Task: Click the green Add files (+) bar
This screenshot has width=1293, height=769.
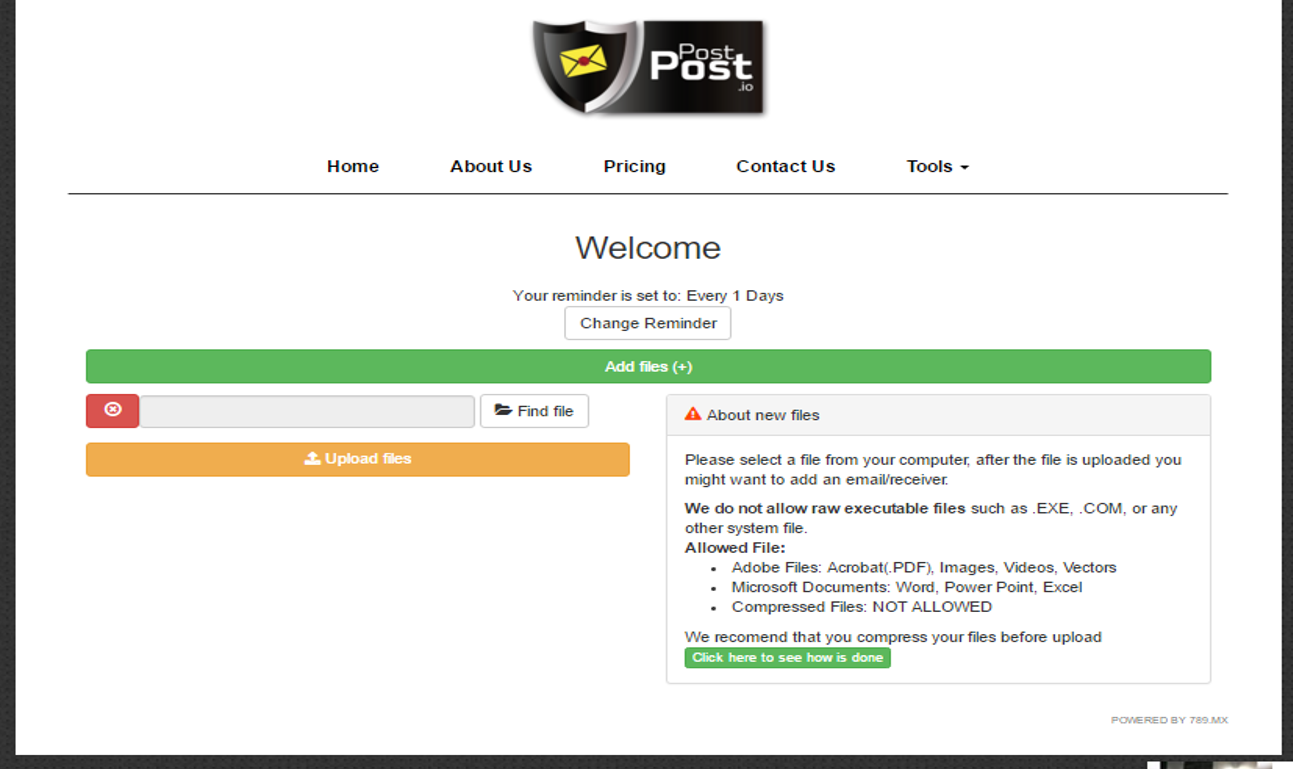Action: click(648, 366)
